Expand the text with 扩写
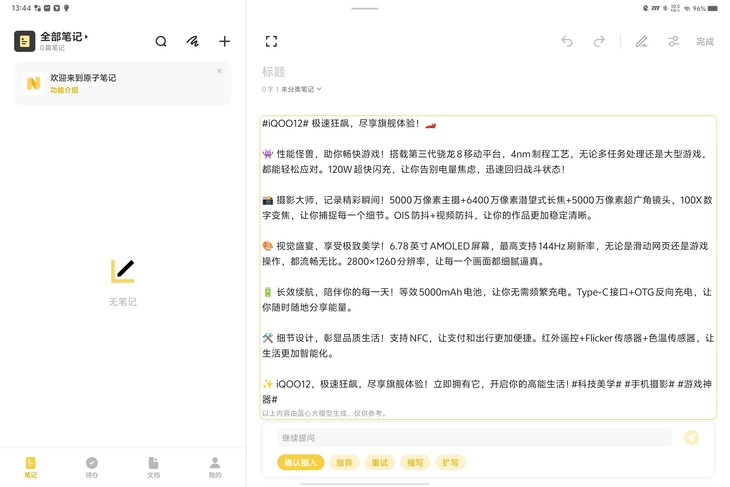Viewport: 730px width, 487px height. click(x=450, y=462)
